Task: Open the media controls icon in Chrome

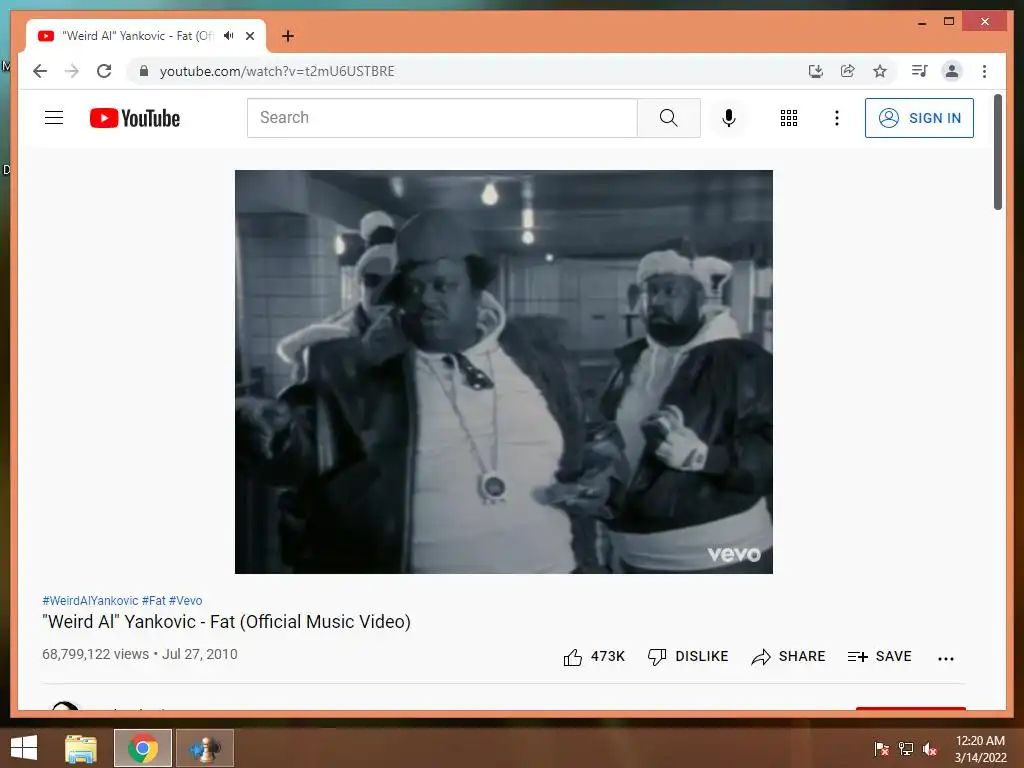Action: [x=920, y=71]
